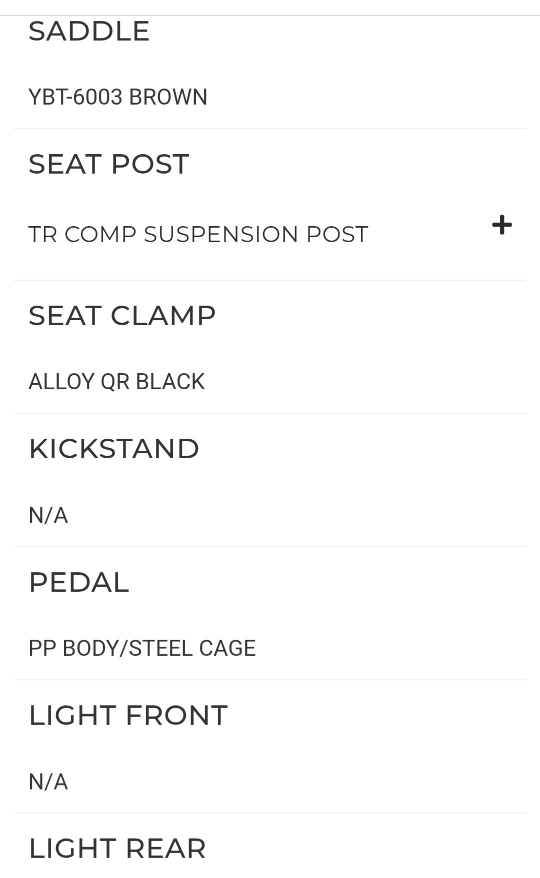Select the KICKSTAND heading

pyautogui.click(x=114, y=449)
